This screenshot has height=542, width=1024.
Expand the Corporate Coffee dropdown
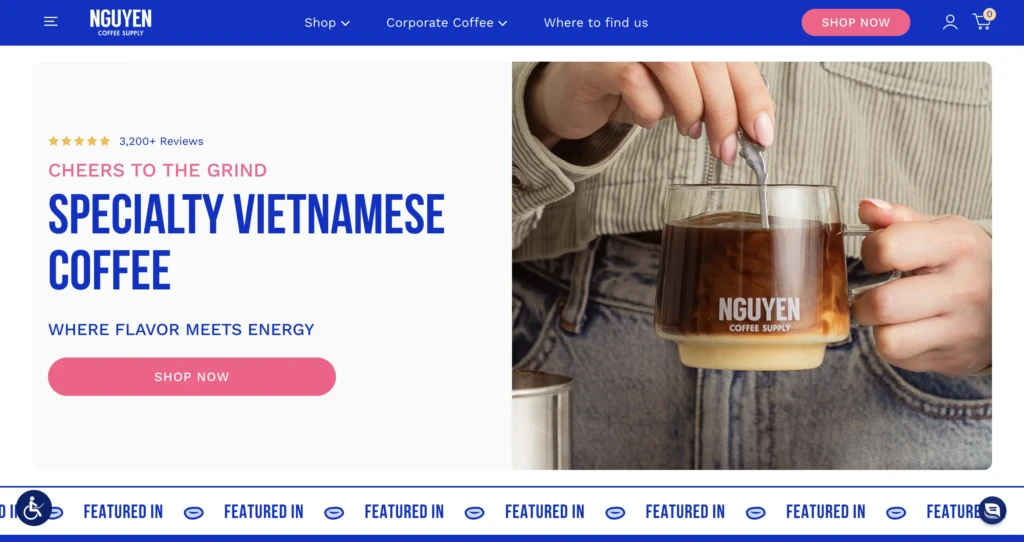pos(446,23)
